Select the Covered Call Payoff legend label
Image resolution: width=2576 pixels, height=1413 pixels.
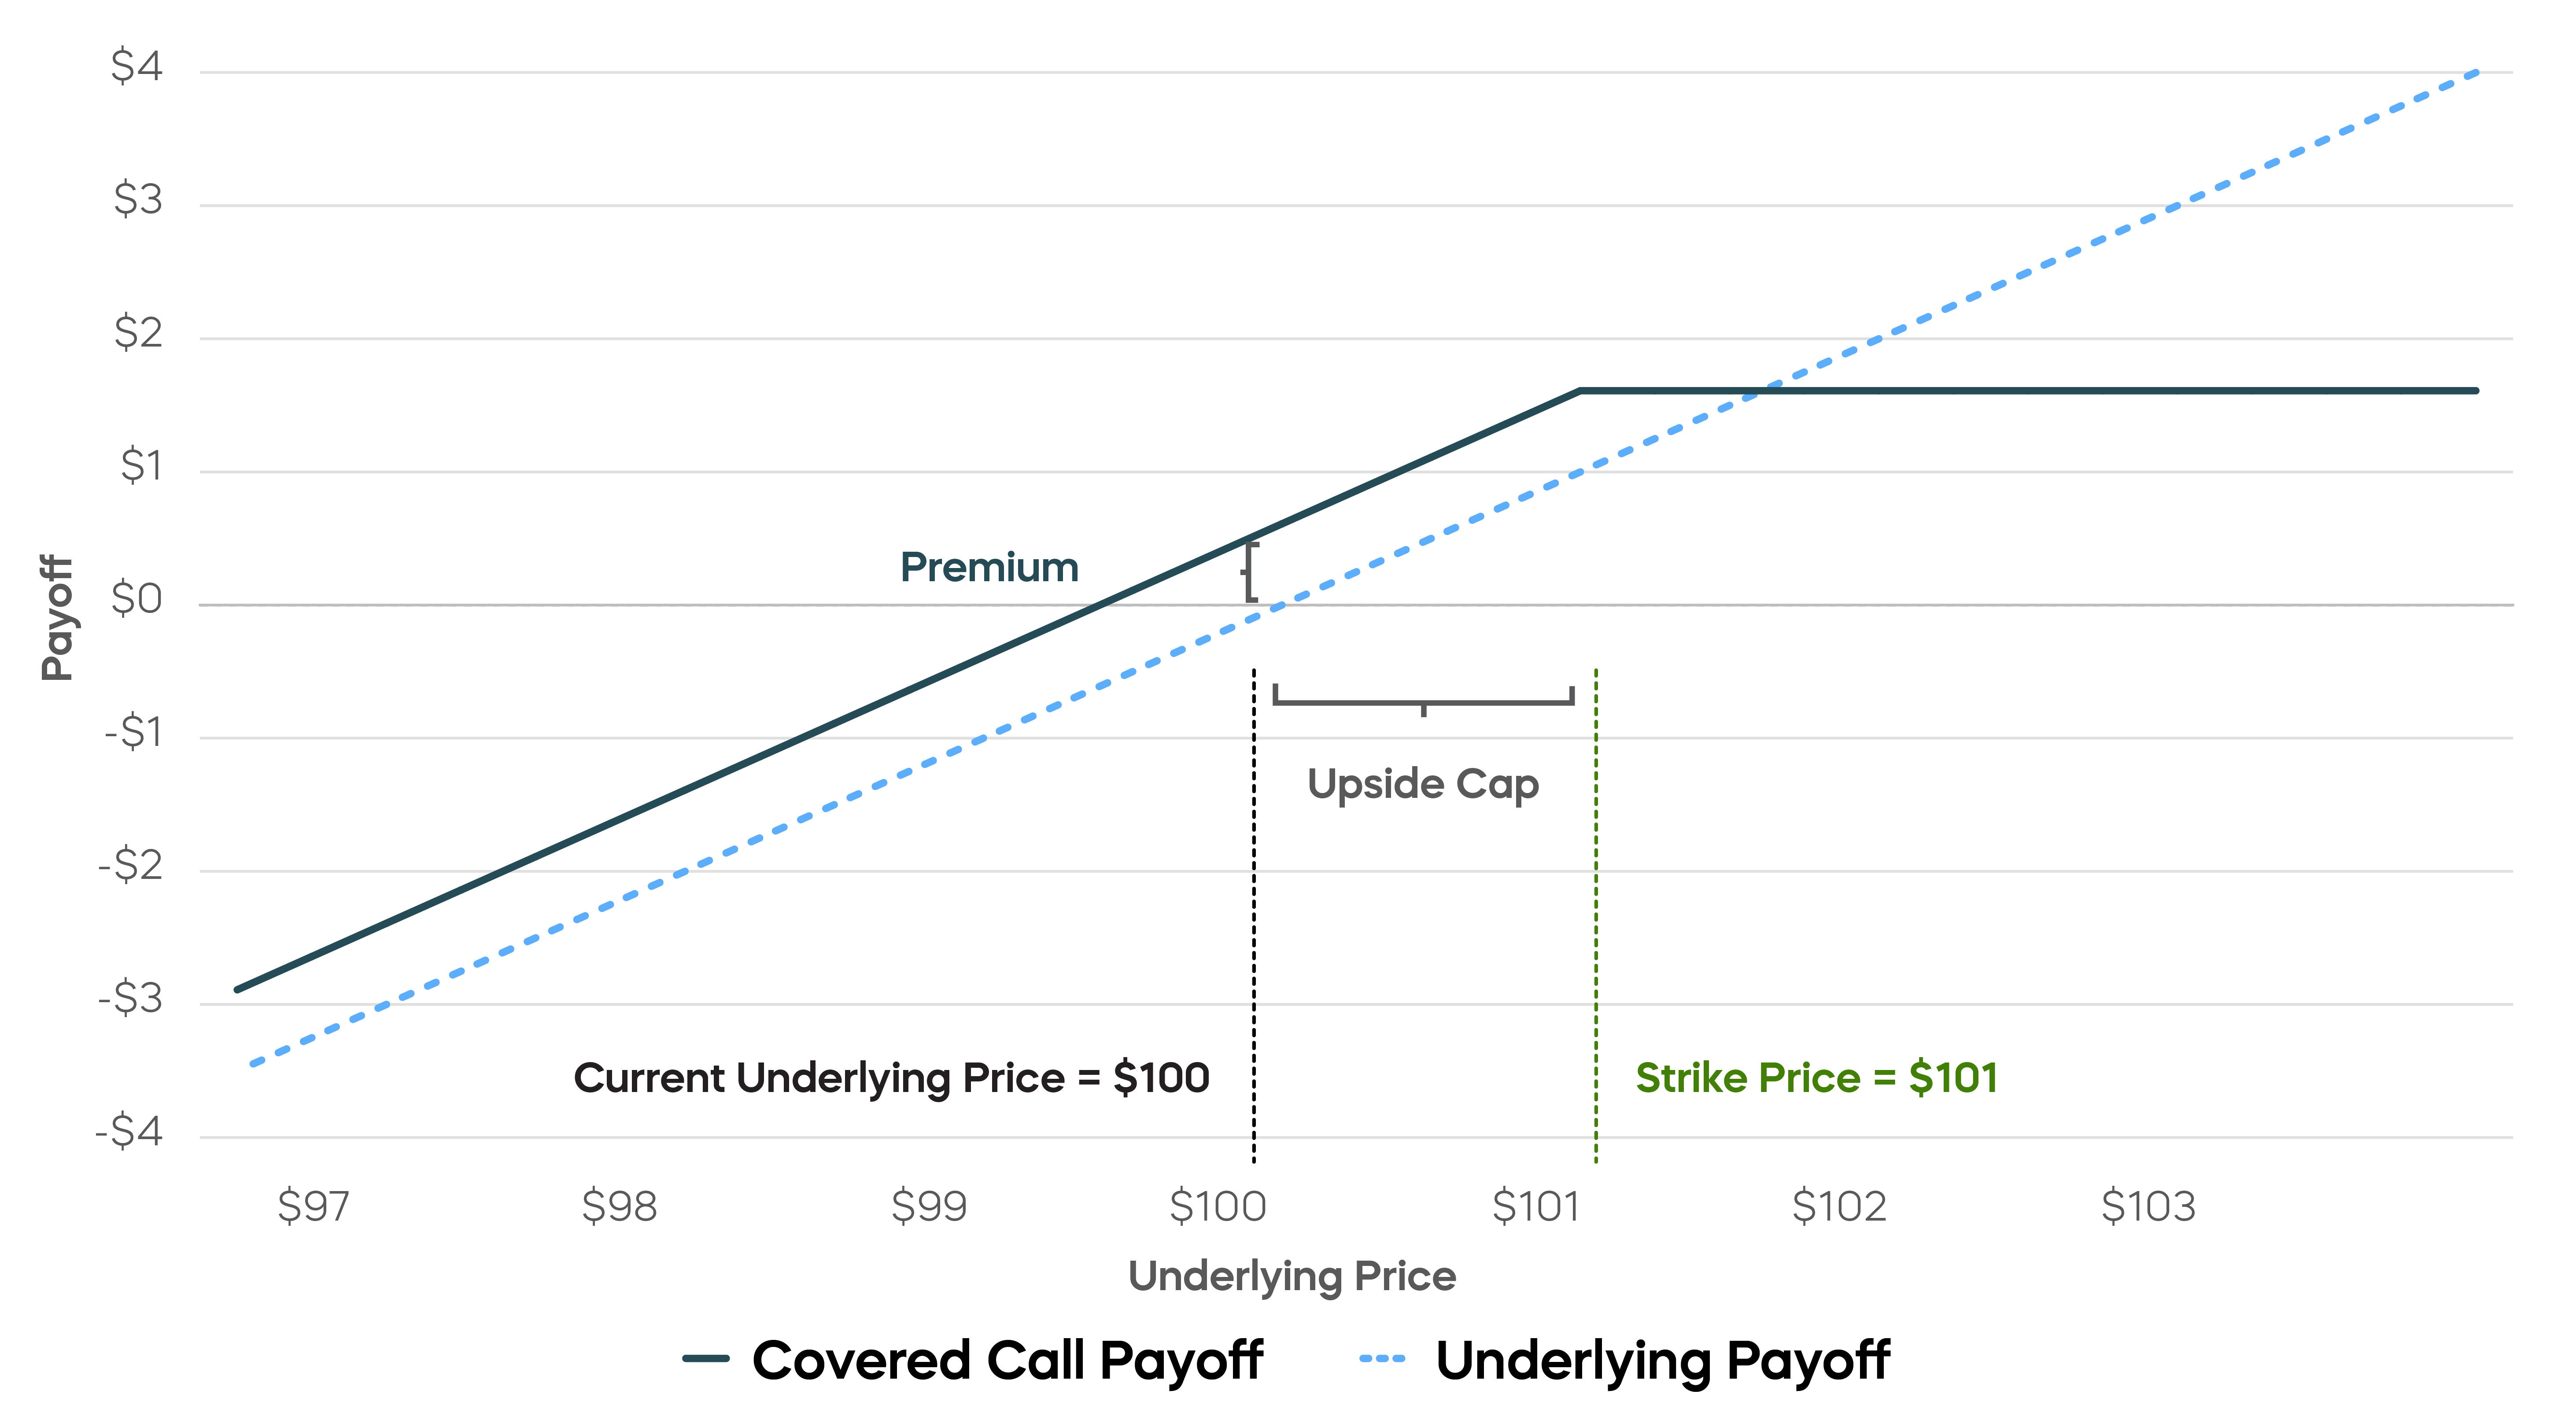(x=1007, y=1361)
